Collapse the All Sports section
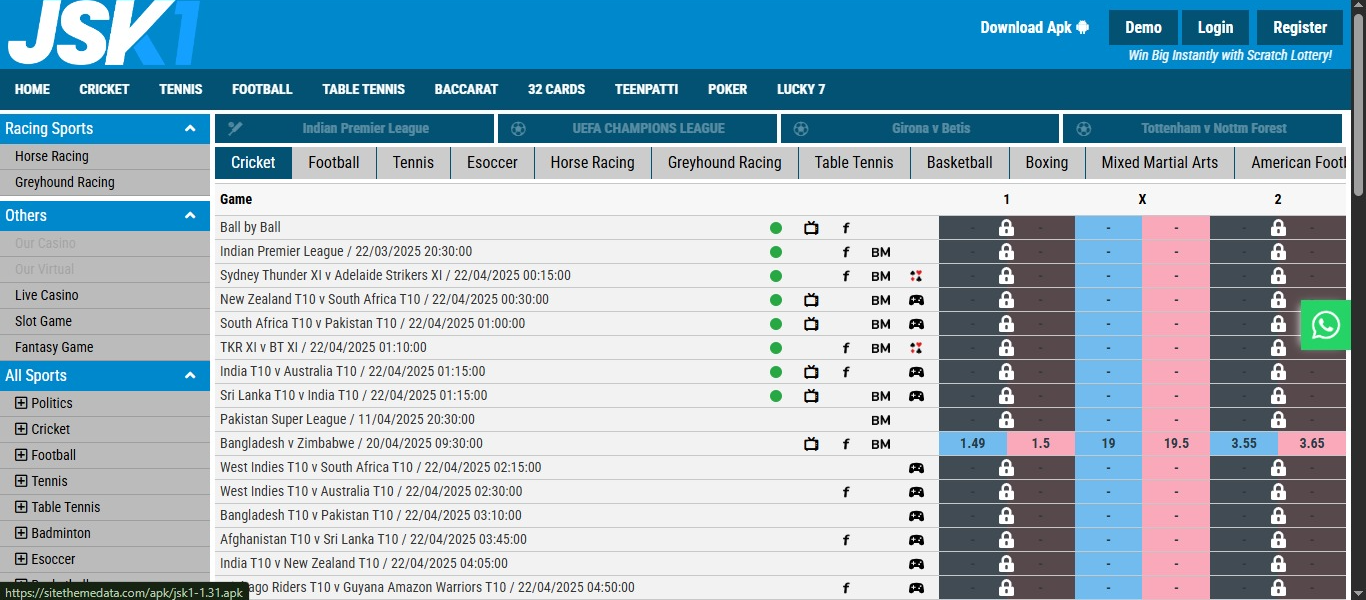The height and width of the screenshot is (600, 1366). (190, 375)
